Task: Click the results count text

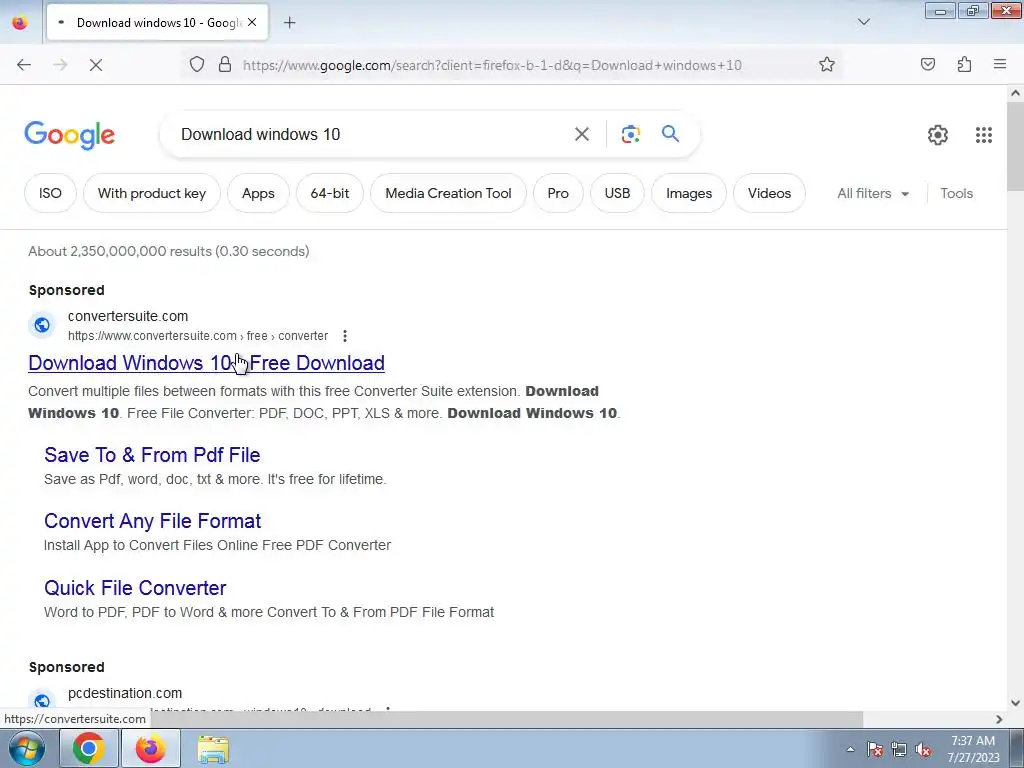Action: pos(168,251)
